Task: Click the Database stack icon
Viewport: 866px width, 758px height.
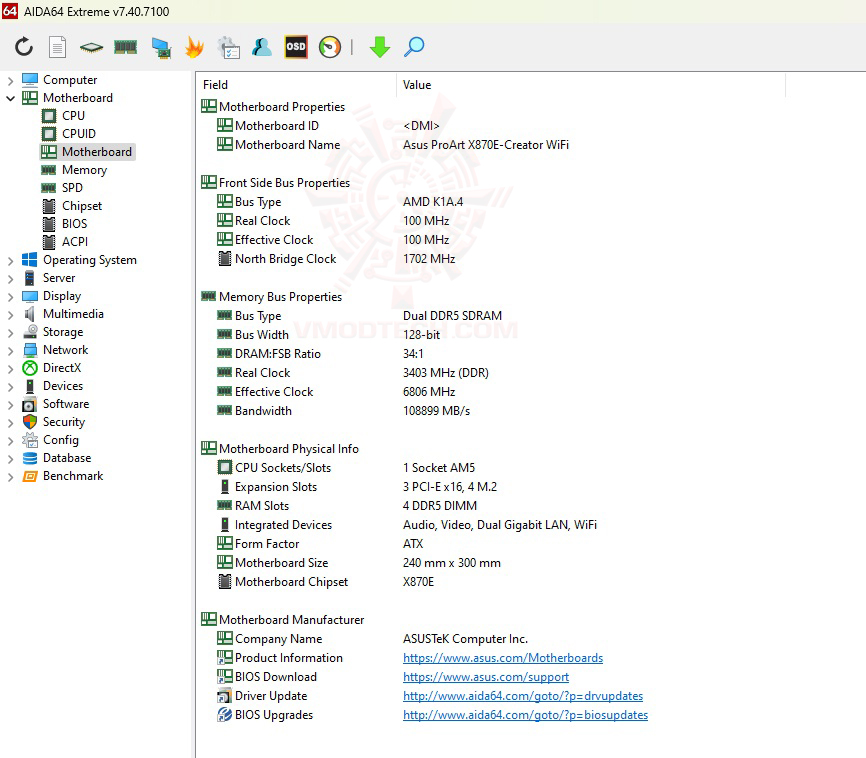Action: [30, 458]
